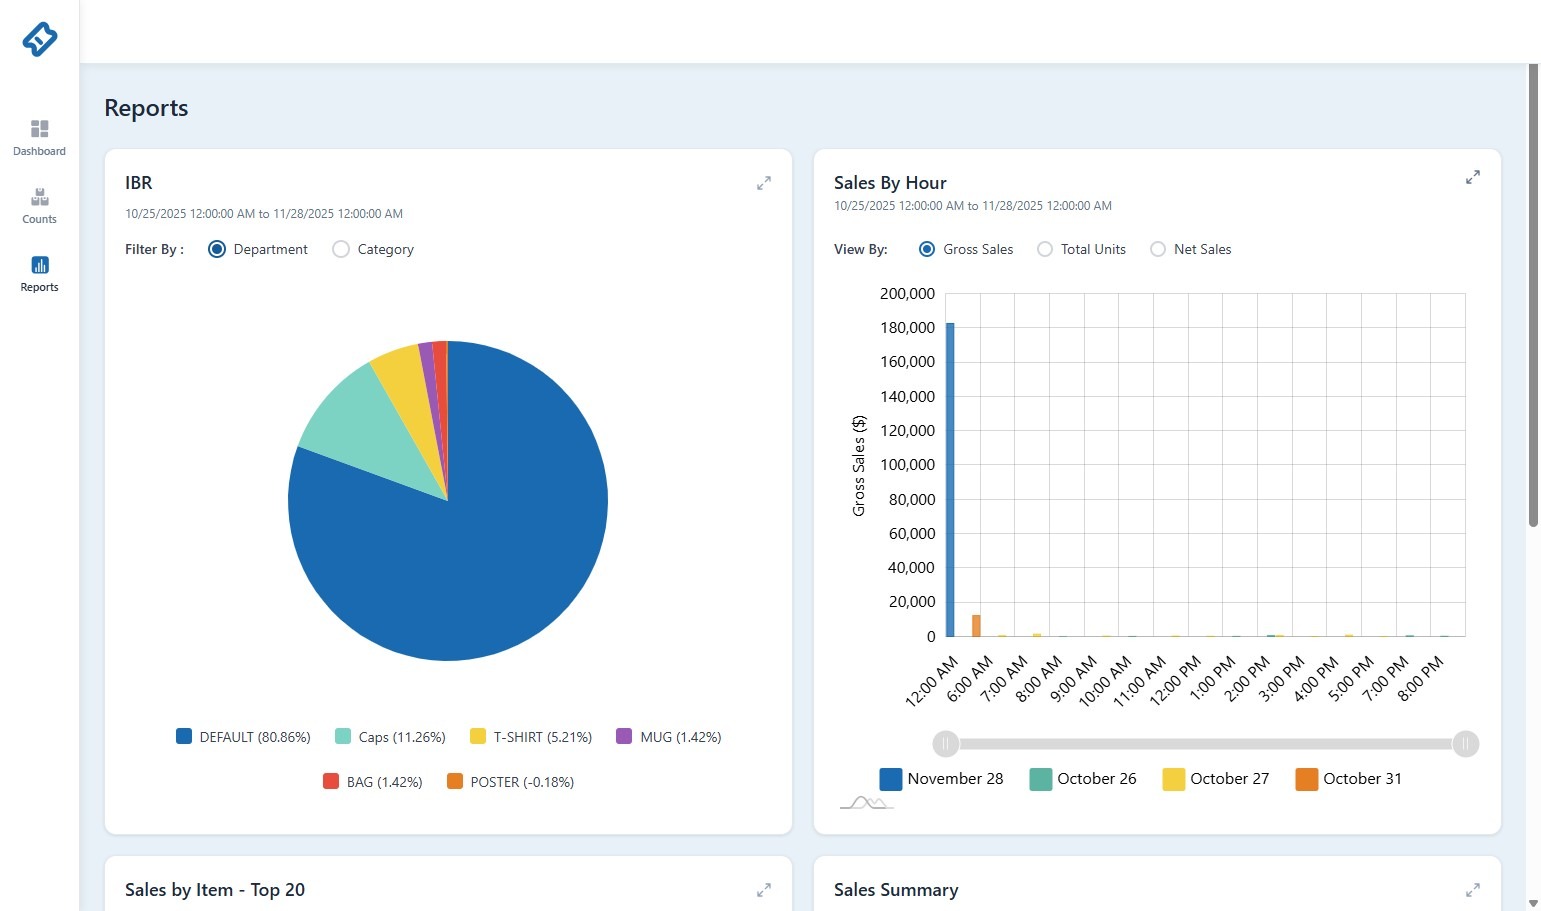Toggle November 28 series in legend
Screen dimensions: 1541x911
941,779
